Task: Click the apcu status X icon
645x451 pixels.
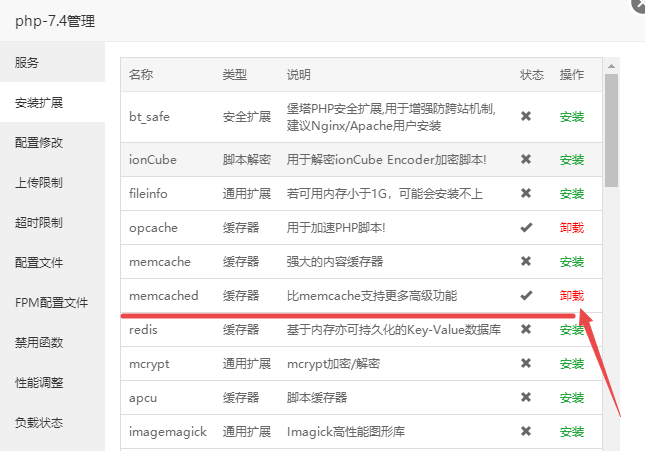Action: (526, 398)
